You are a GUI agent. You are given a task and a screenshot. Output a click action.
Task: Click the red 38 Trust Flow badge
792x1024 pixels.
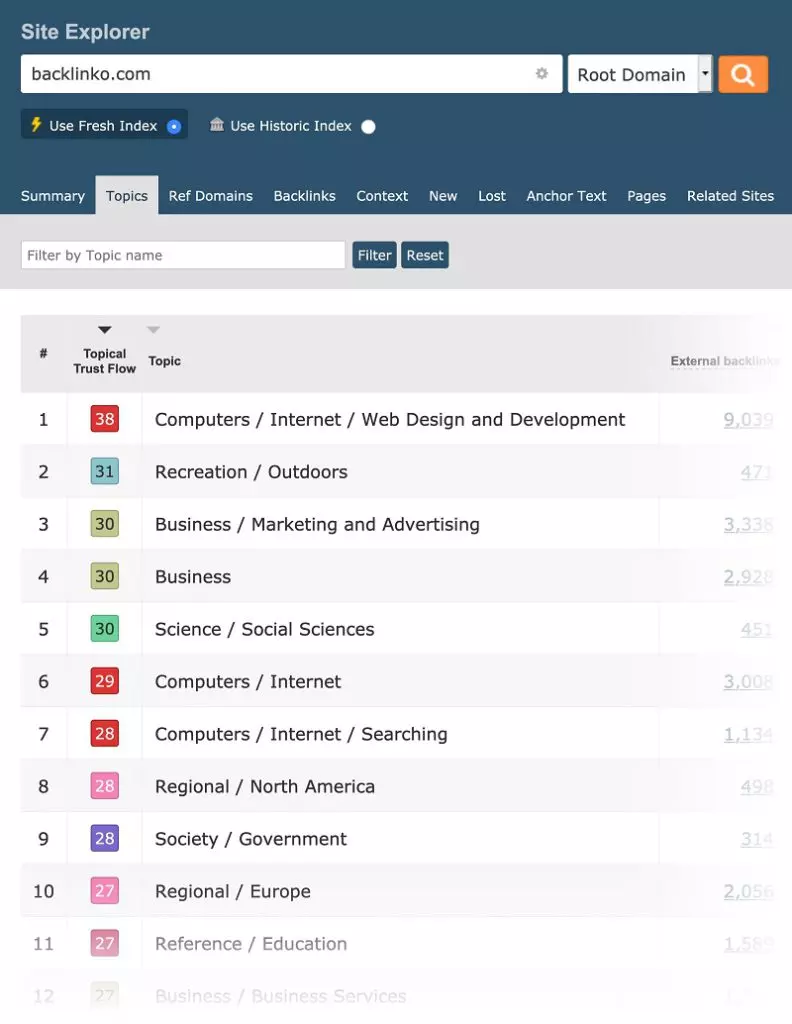pos(104,419)
